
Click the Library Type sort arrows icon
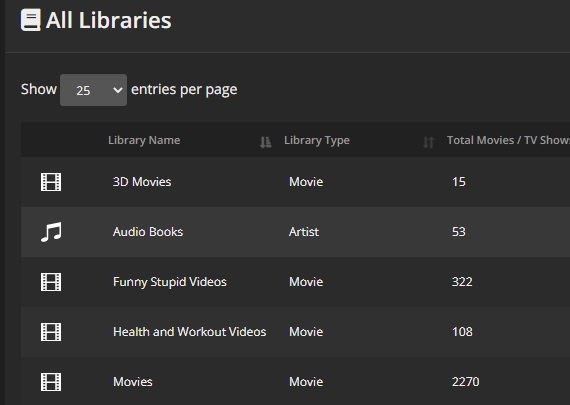(x=428, y=142)
